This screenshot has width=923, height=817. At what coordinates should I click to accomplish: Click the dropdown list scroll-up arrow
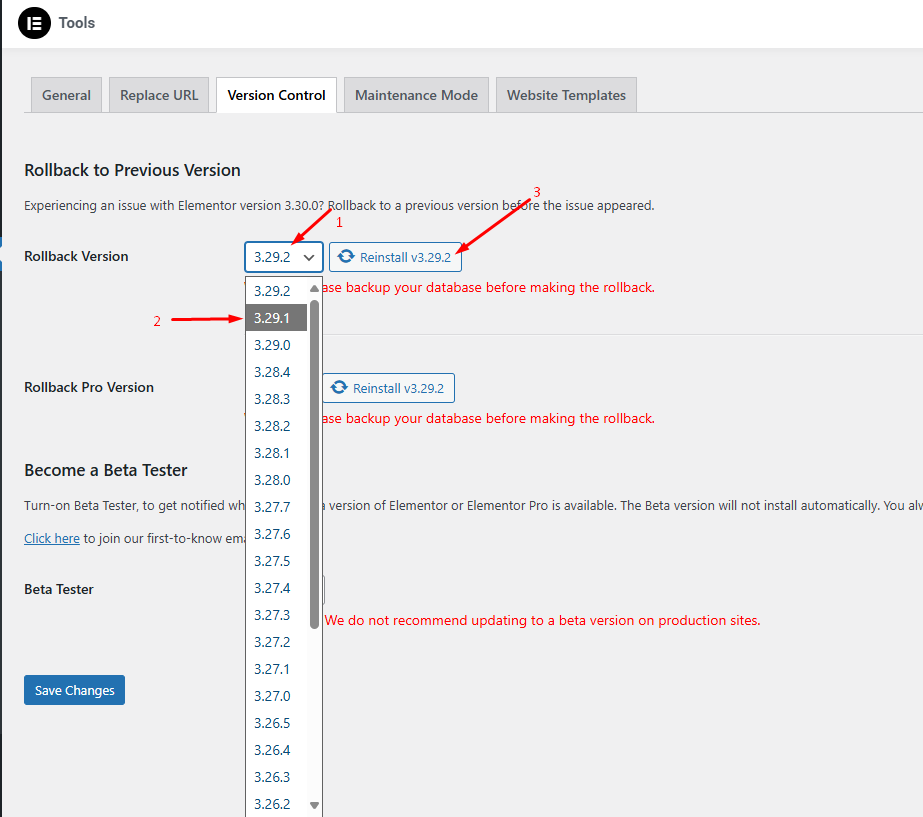coord(314,288)
